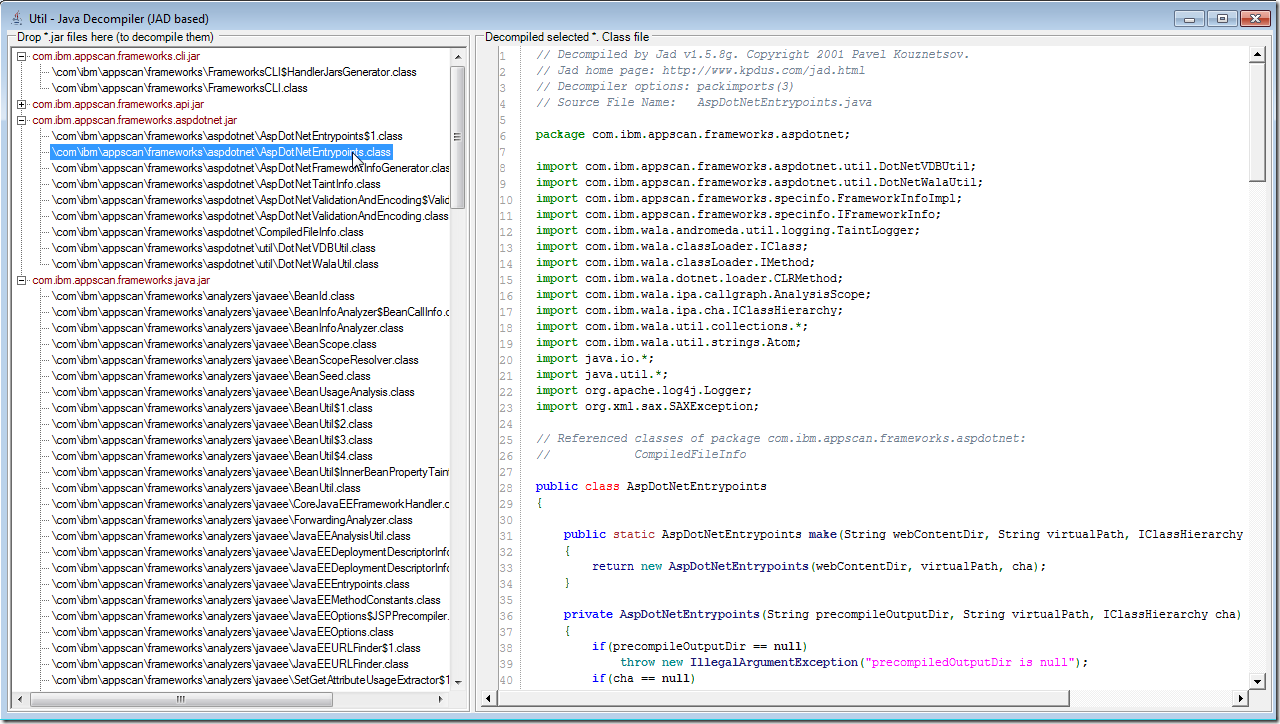Click code panel horizontal scroll right arrow
The height and width of the screenshot is (724, 1280).
point(1242,698)
